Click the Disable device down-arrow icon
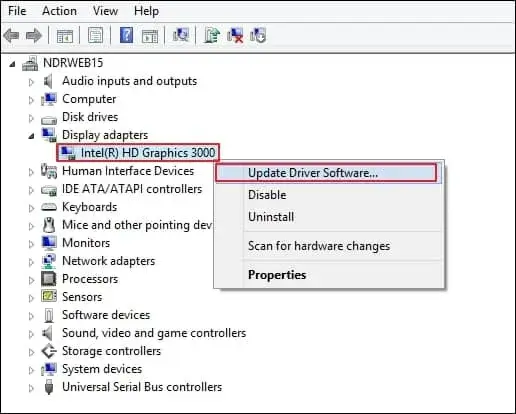This screenshot has height=414, width=516. pos(258,35)
